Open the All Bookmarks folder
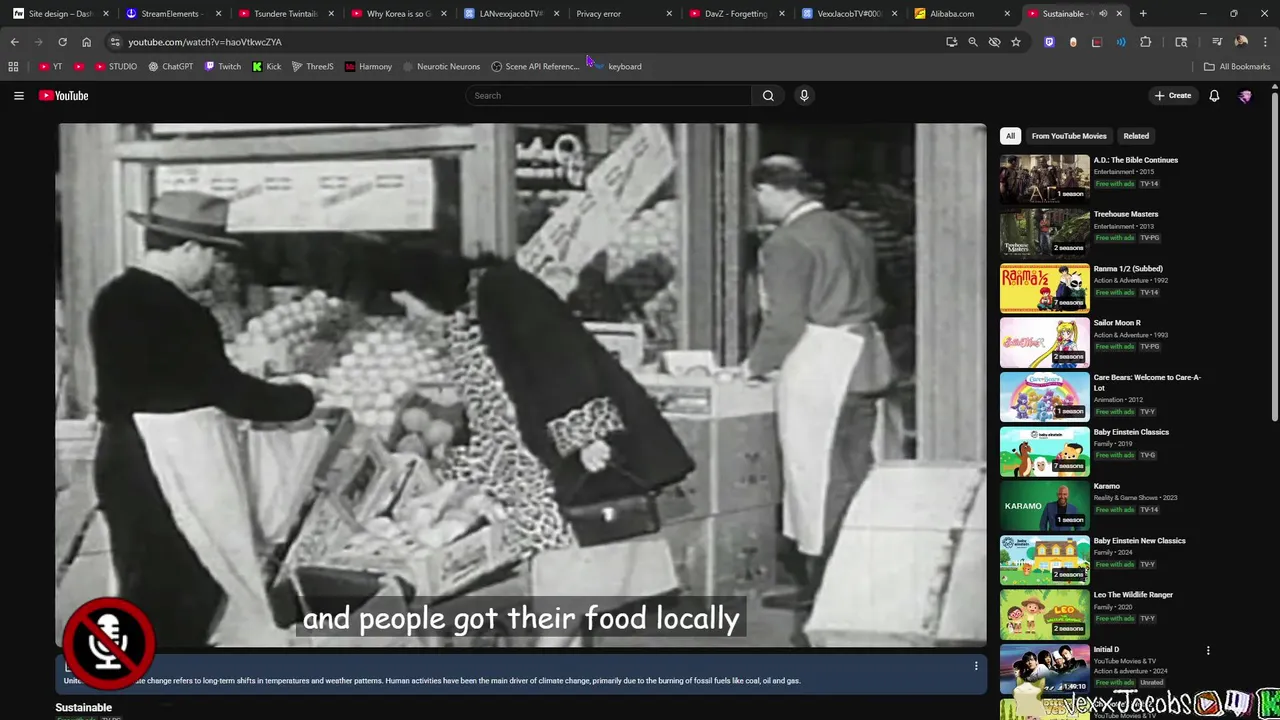The width and height of the screenshot is (1280, 720). click(1237, 66)
